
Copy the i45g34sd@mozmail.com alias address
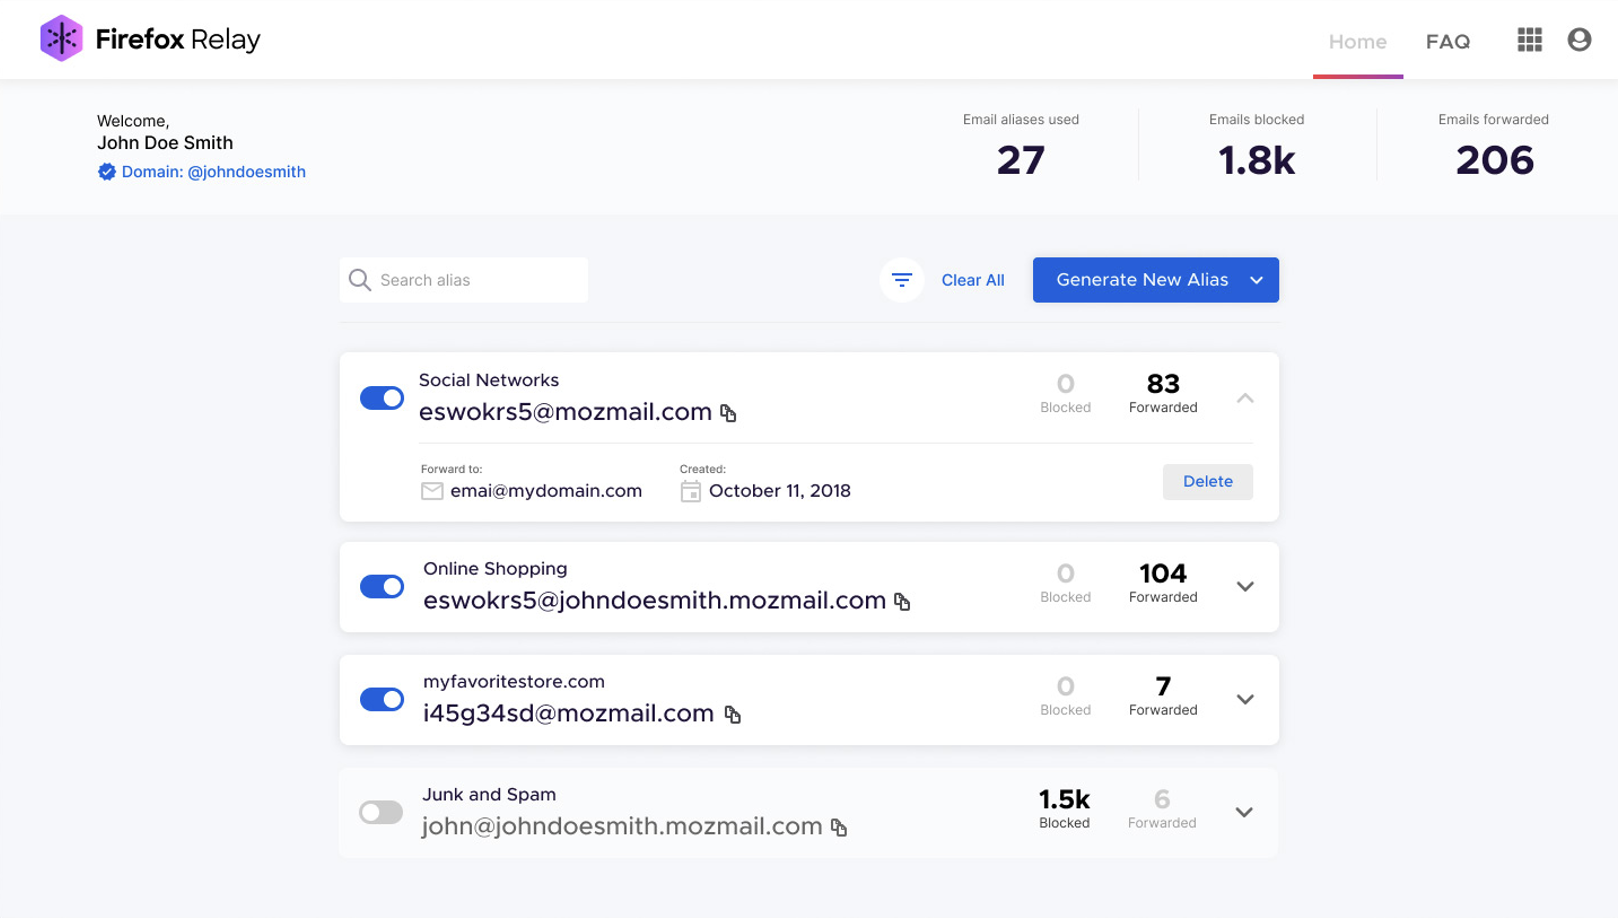(733, 714)
